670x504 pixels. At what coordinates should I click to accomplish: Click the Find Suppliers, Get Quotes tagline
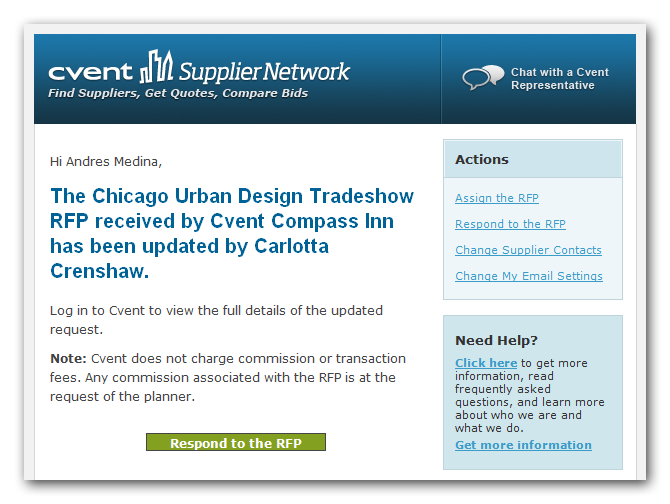178,93
